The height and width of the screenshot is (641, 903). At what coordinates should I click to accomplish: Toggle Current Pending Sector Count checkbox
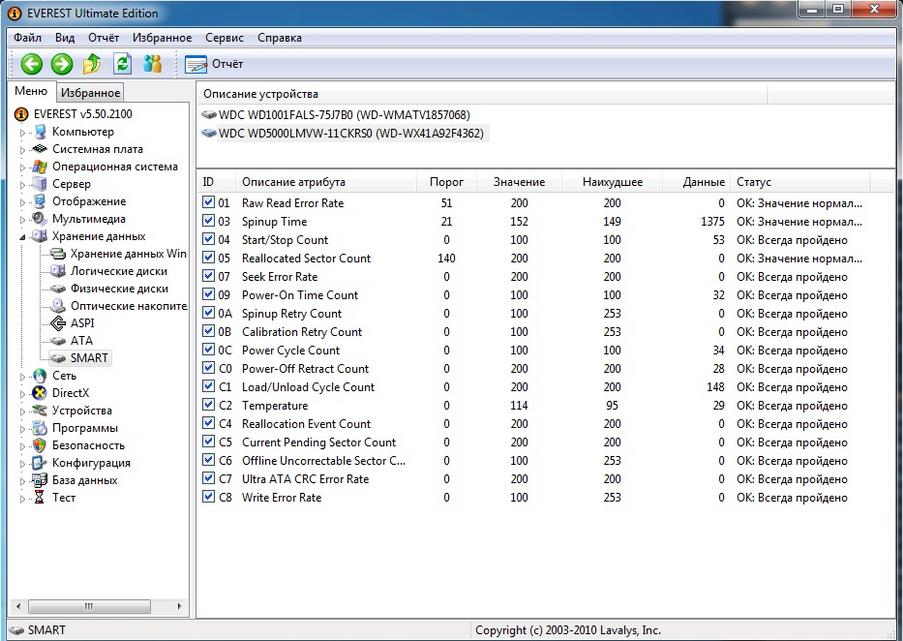(x=208, y=442)
